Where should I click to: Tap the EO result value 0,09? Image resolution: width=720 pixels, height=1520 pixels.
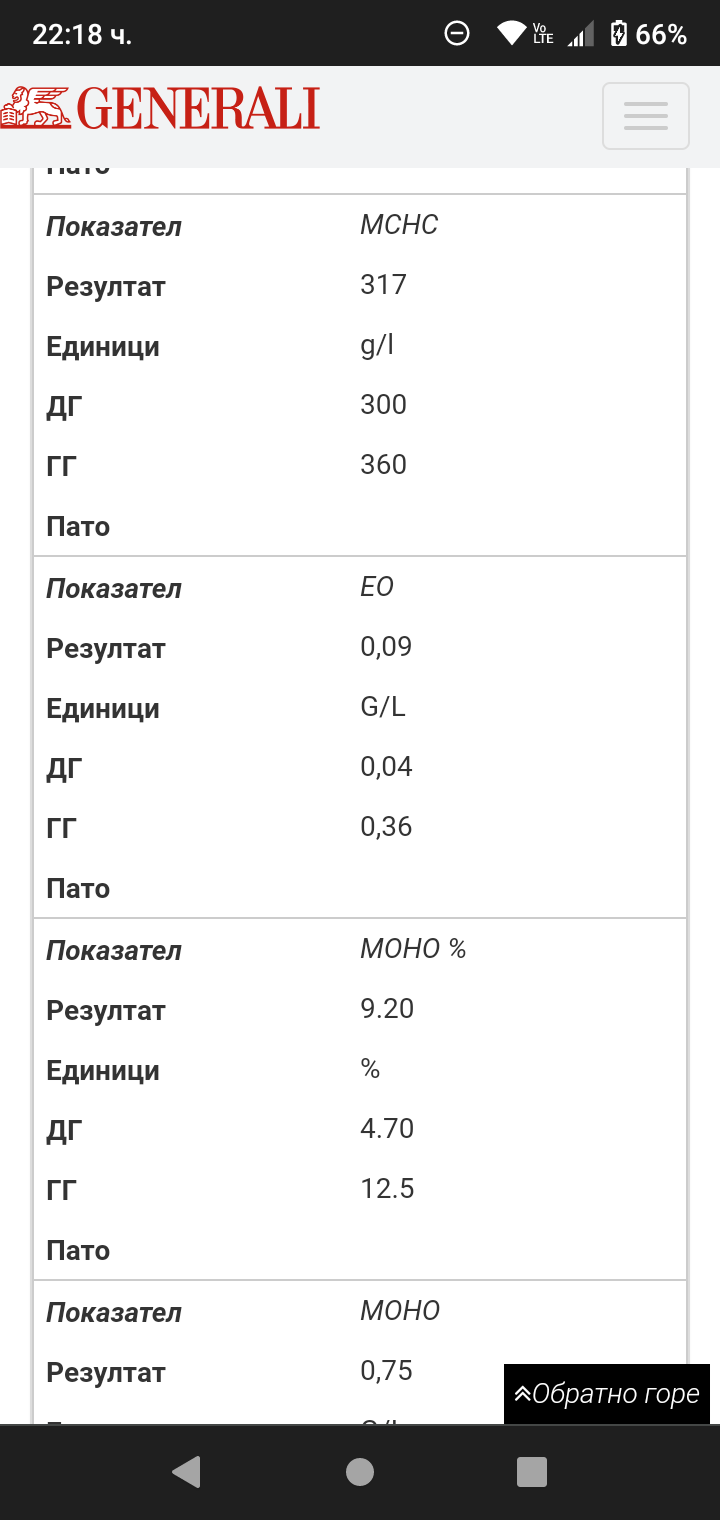[386, 647]
